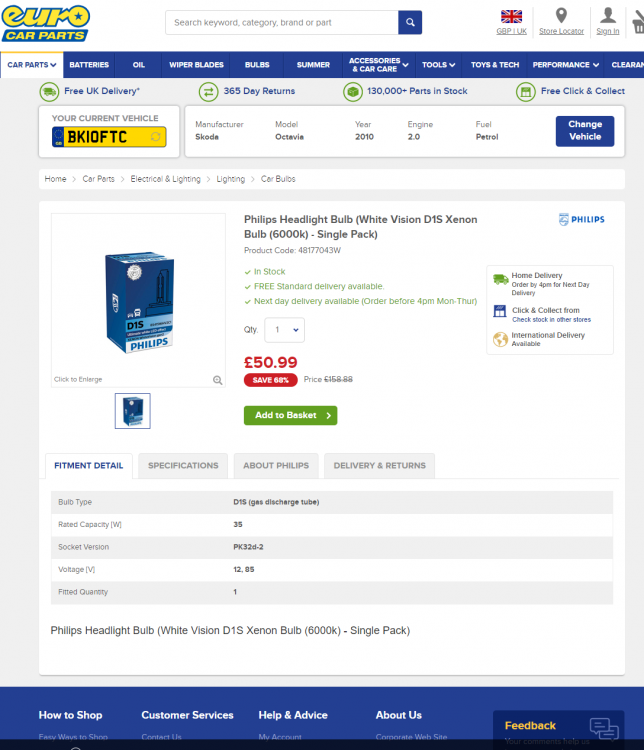Open Electrical & Lighting breadcrumb
This screenshot has height=750, width=644.
tap(166, 179)
